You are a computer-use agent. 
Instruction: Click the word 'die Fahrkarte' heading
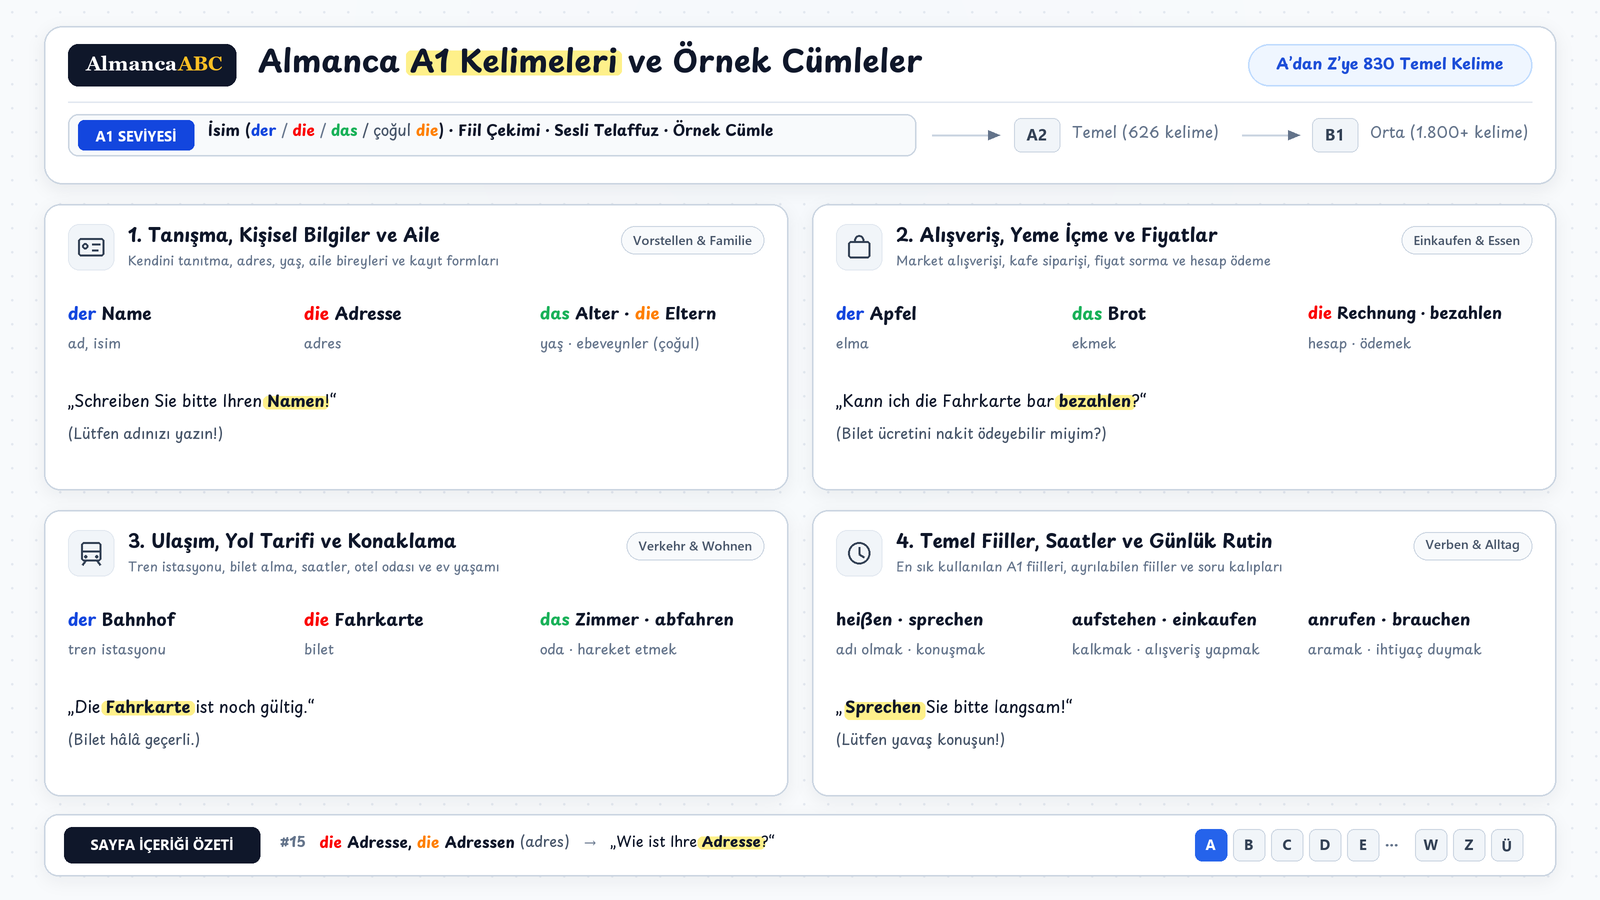tap(364, 620)
